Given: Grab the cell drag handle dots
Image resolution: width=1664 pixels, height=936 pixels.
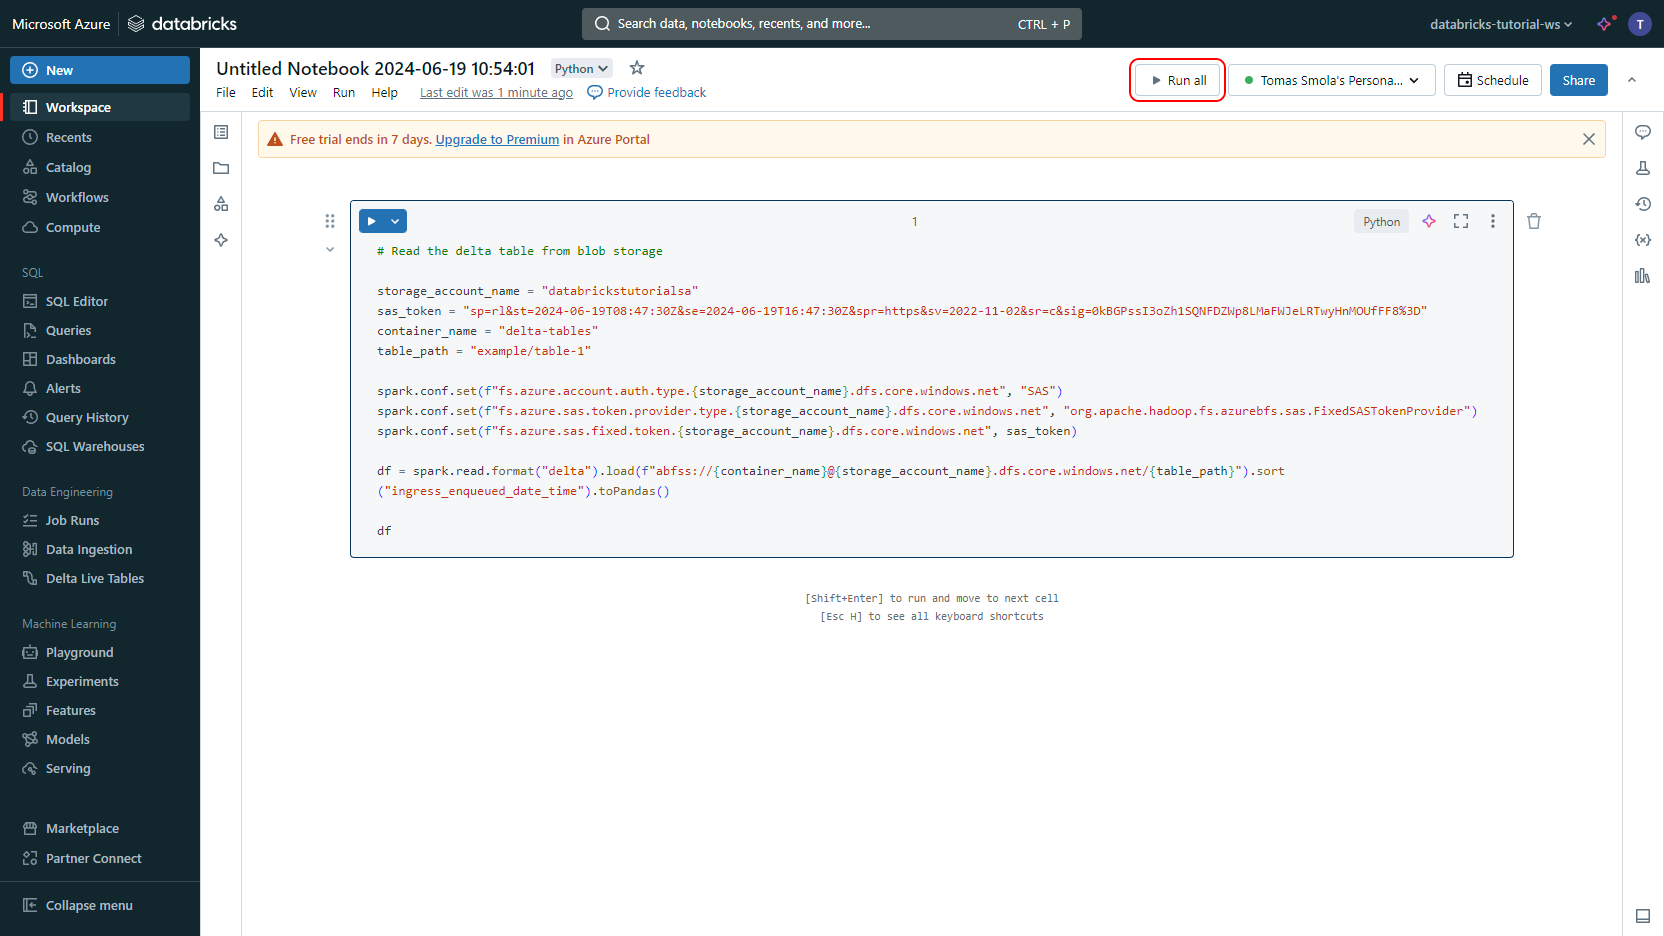Looking at the screenshot, I should pyautogui.click(x=330, y=221).
